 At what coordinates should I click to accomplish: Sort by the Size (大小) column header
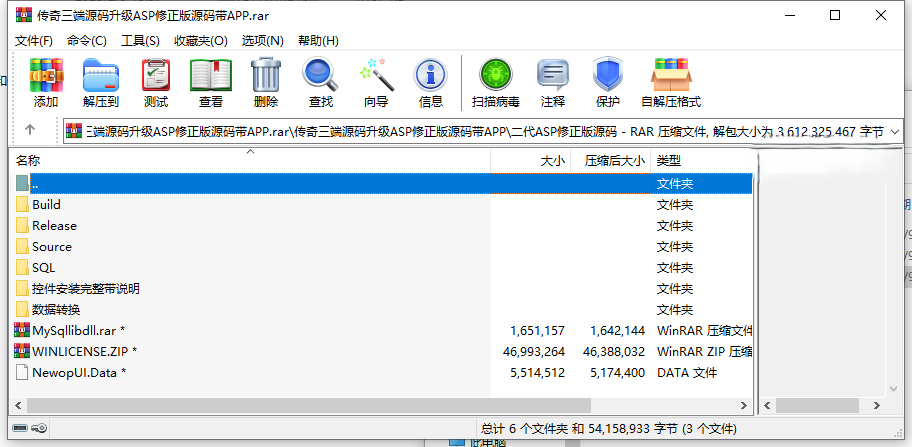coord(552,160)
